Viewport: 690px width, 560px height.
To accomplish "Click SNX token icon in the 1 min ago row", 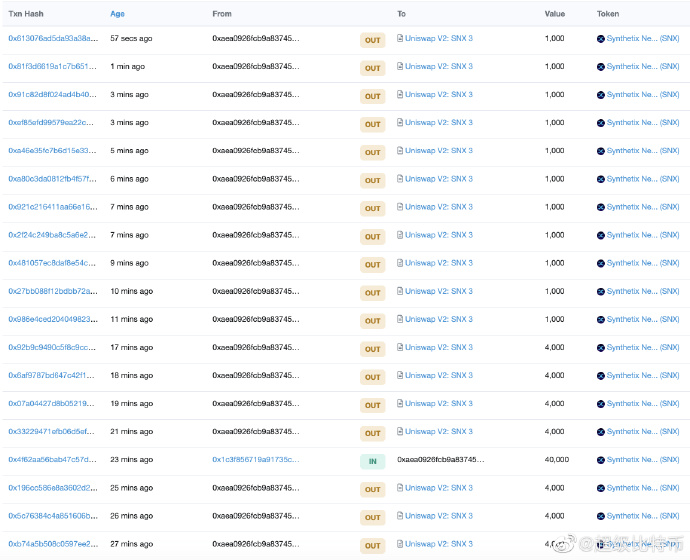I will point(601,67).
